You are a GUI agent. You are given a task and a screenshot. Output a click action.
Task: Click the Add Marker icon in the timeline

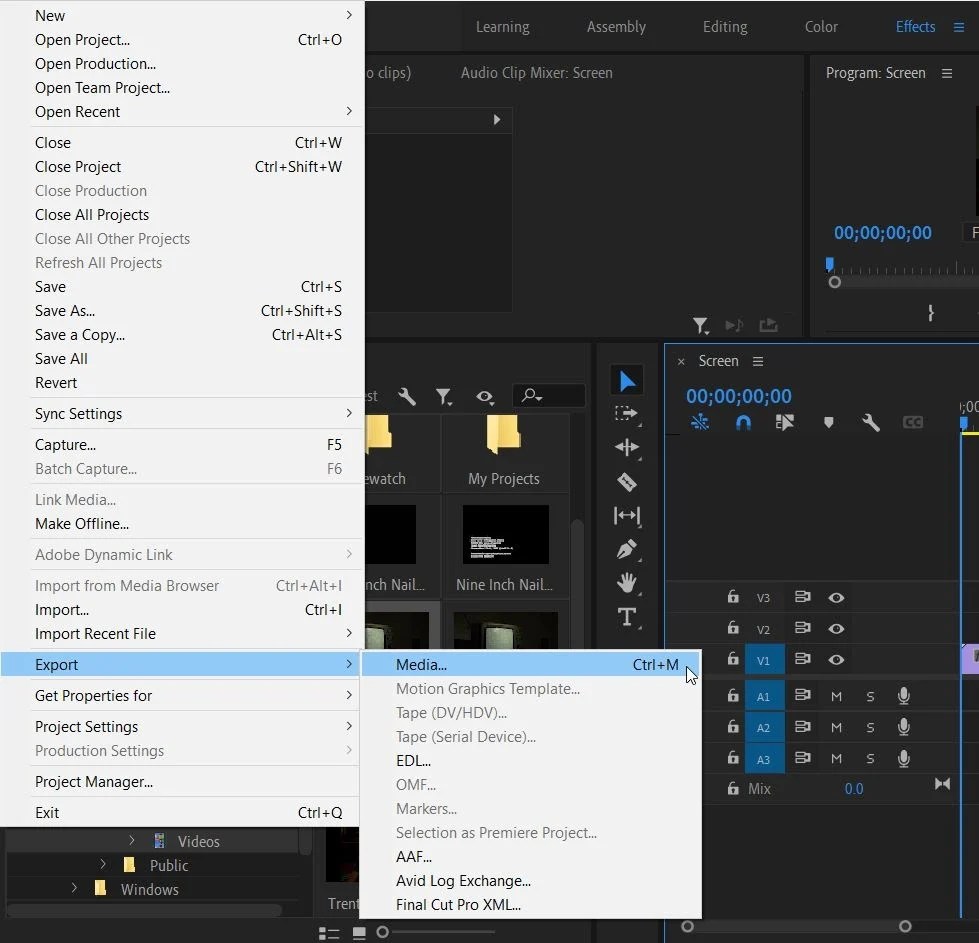828,422
